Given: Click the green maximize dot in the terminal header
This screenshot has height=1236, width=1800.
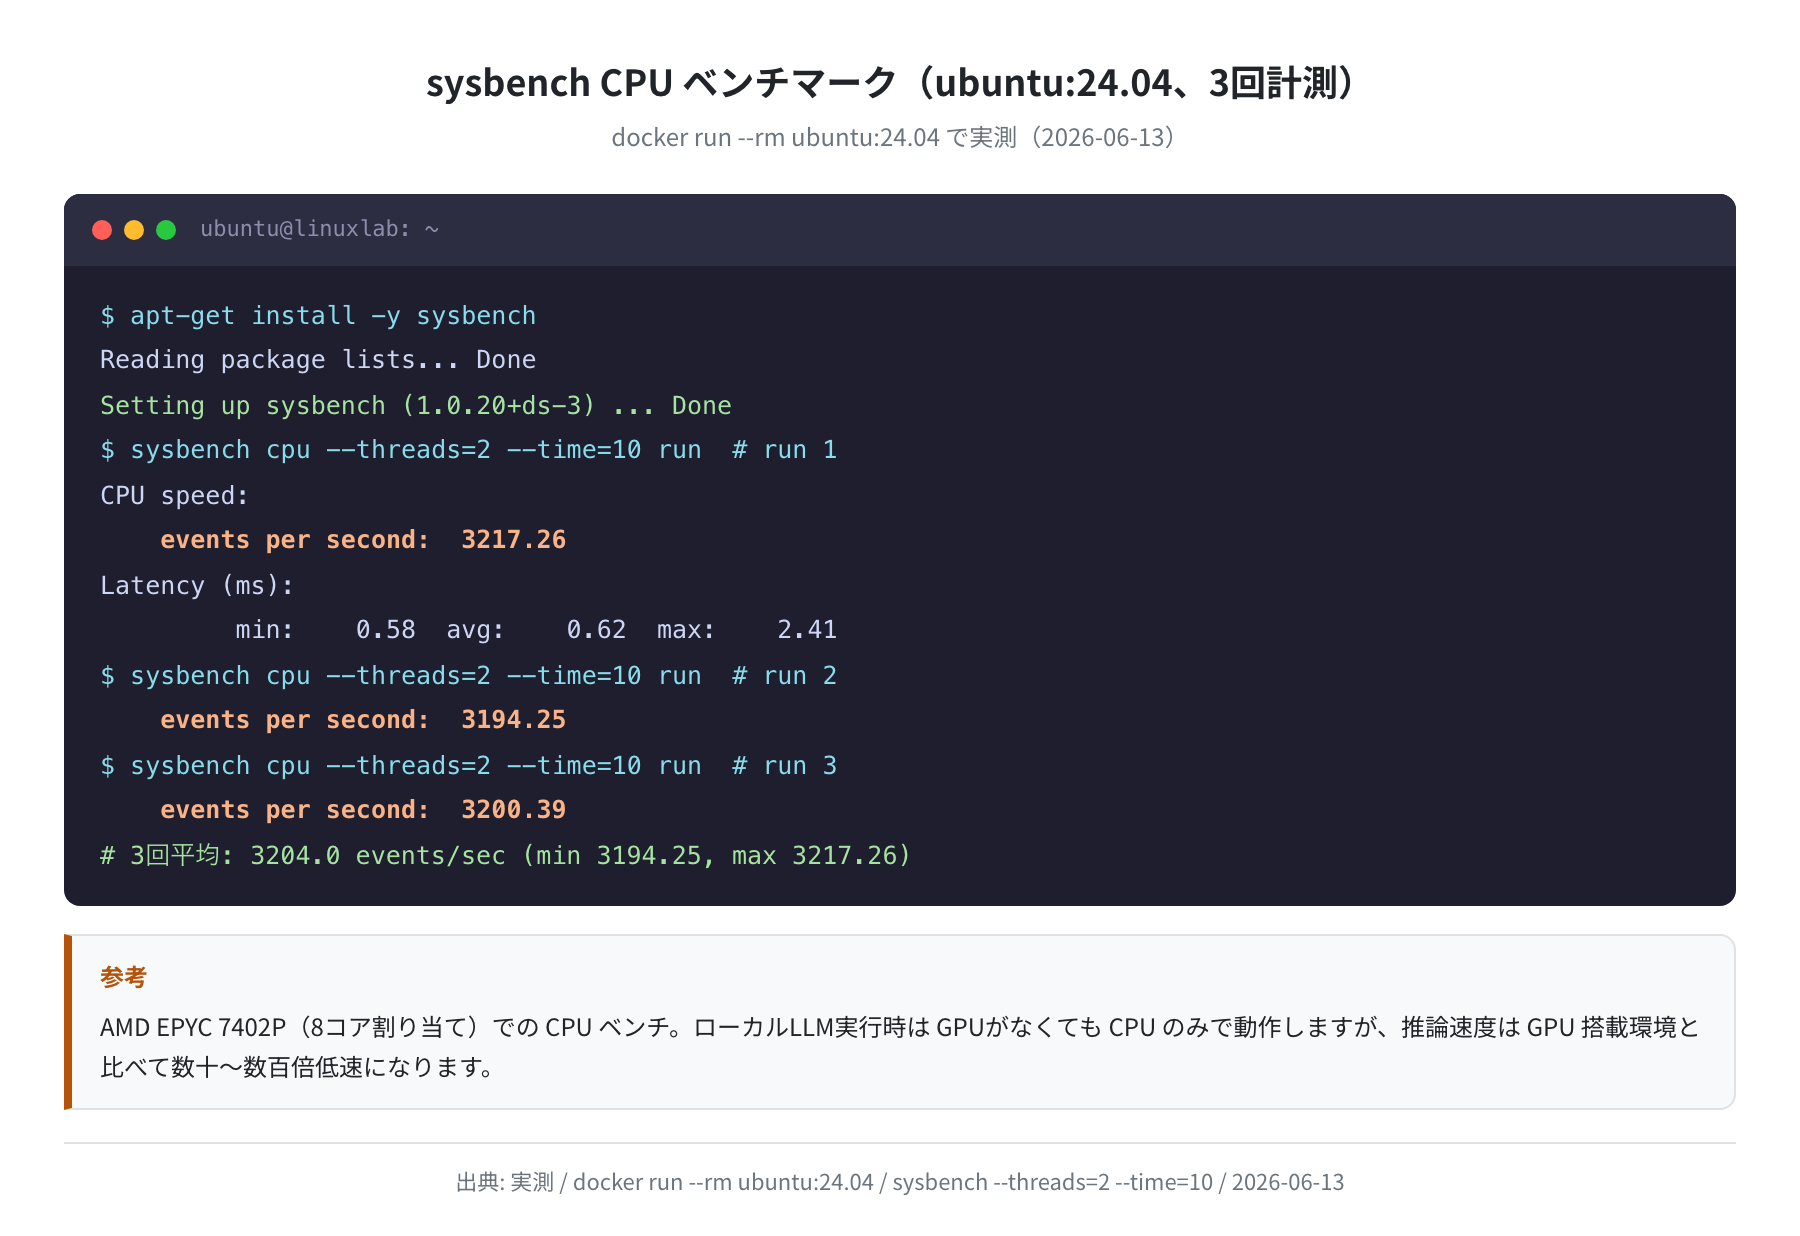Looking at the screenshot, I should point(166,230).
